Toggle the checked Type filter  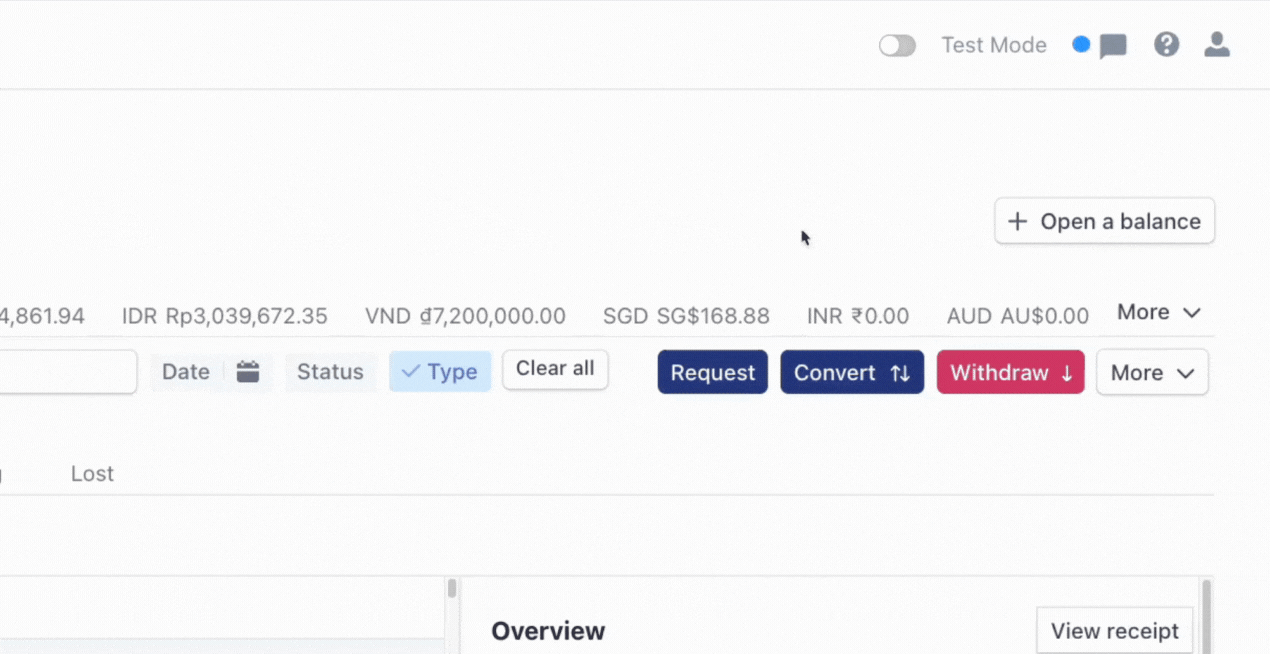pos(440,372)
